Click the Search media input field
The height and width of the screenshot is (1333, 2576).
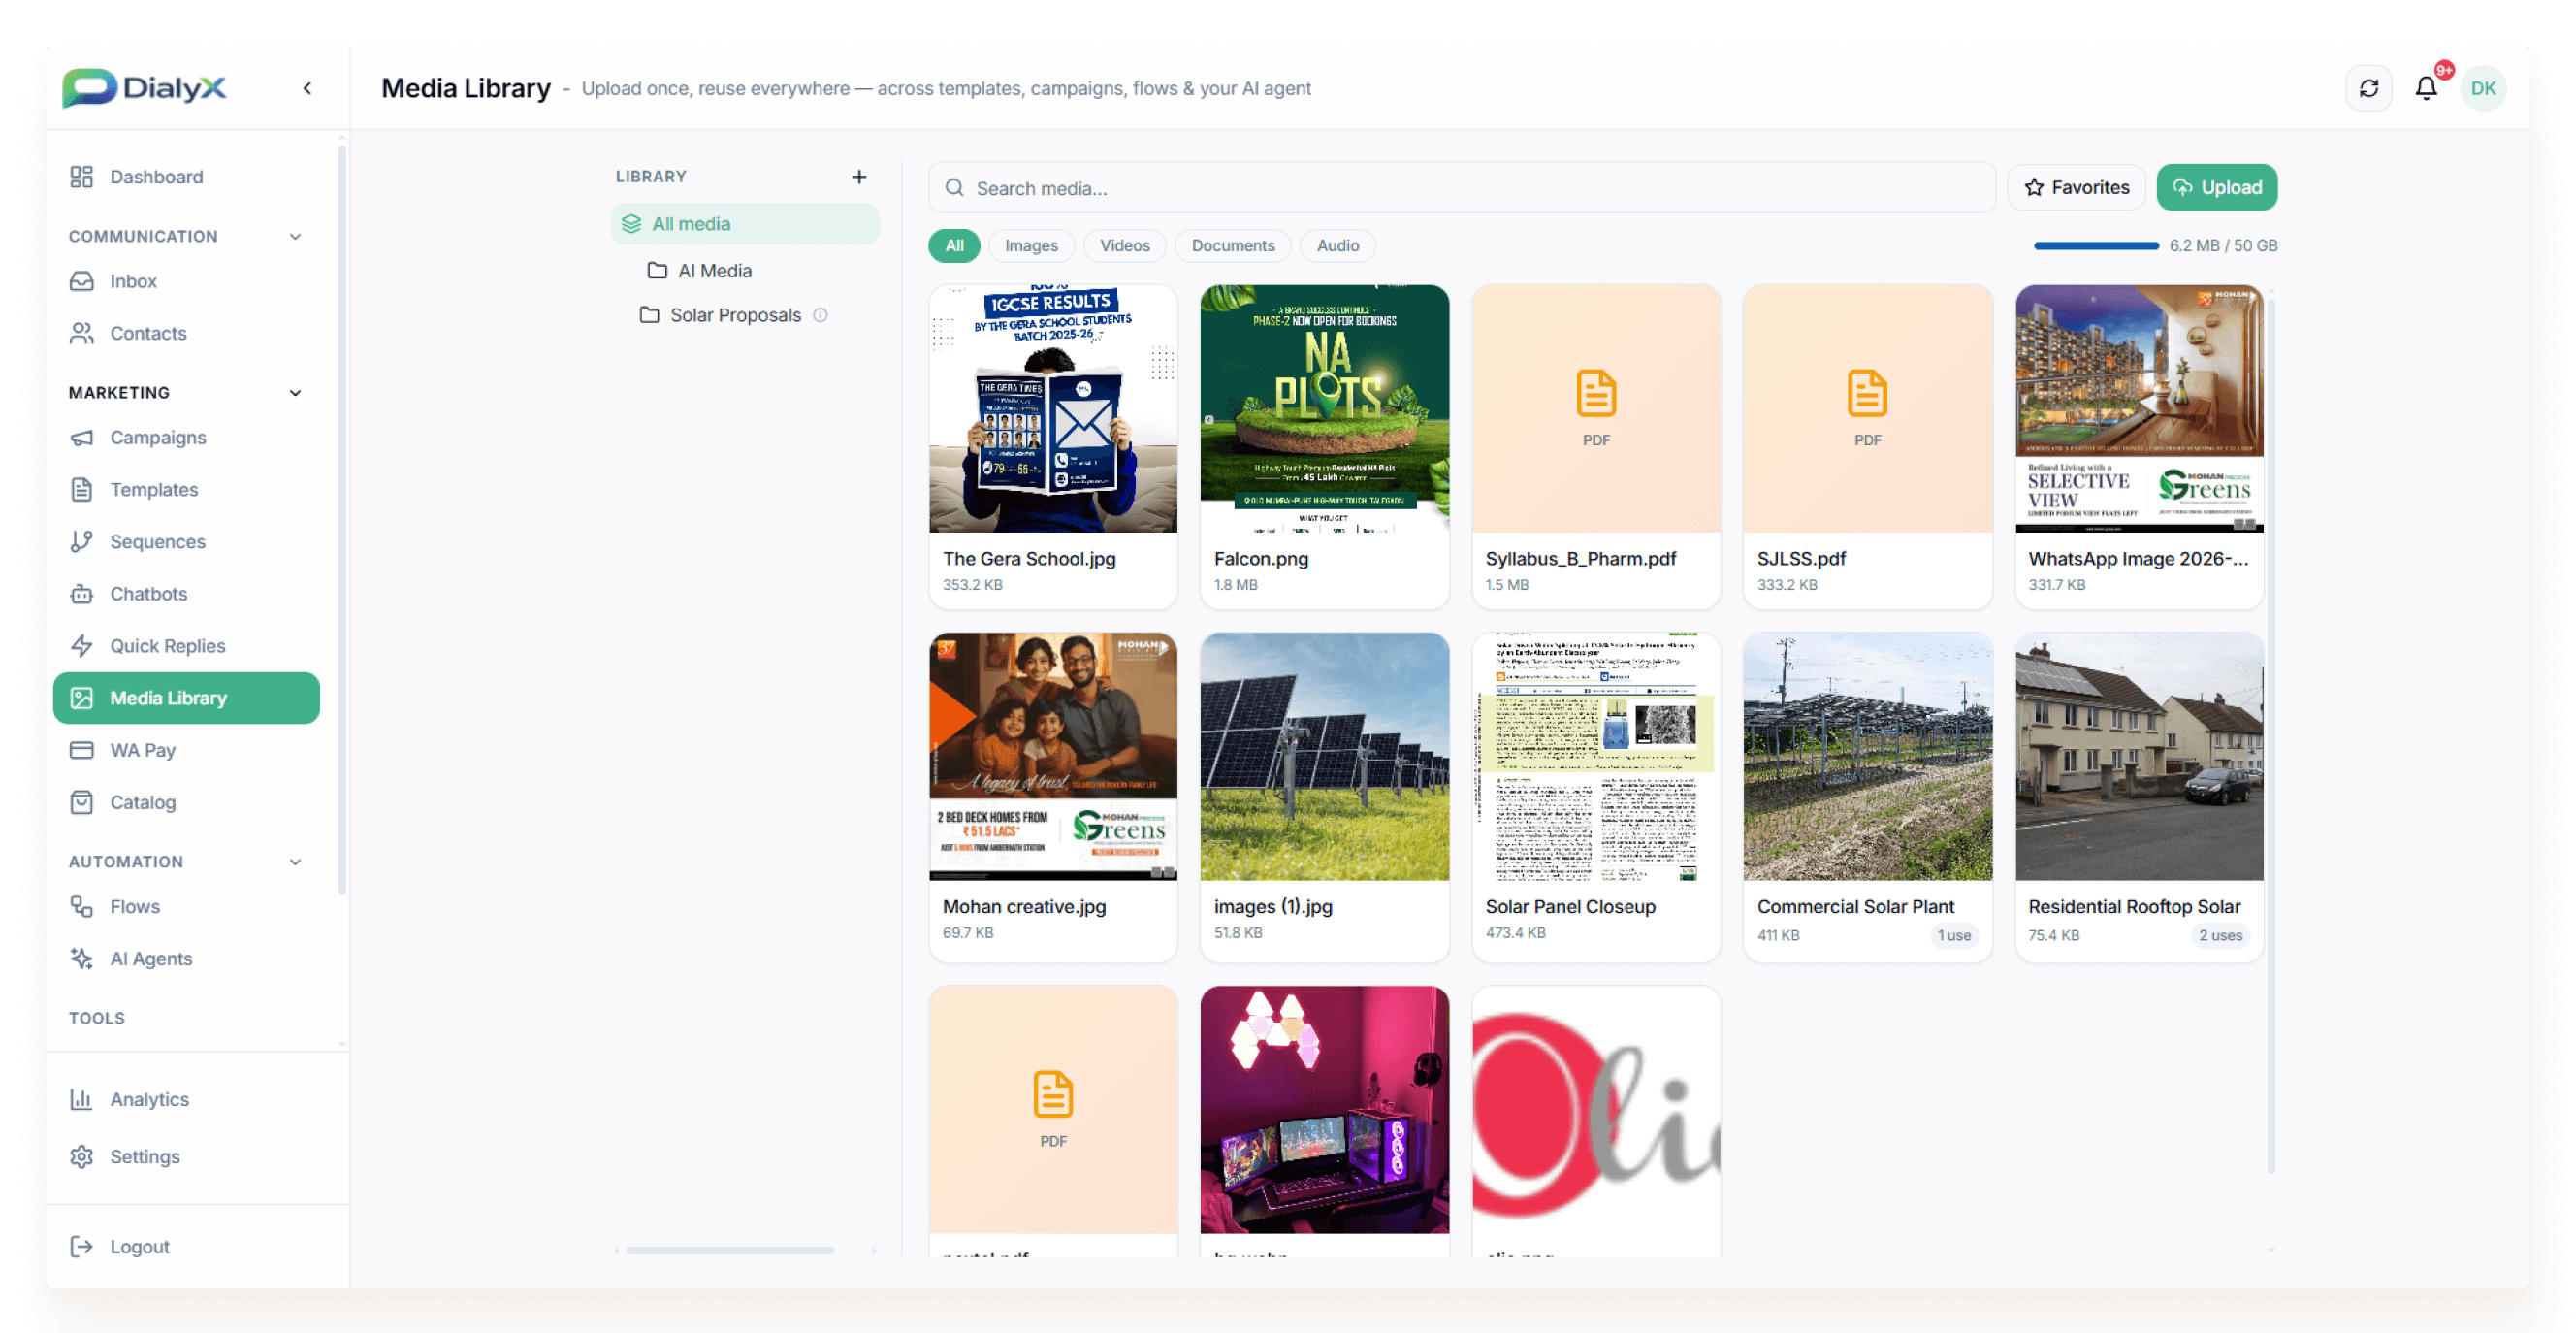click(x=1461, y=187)
